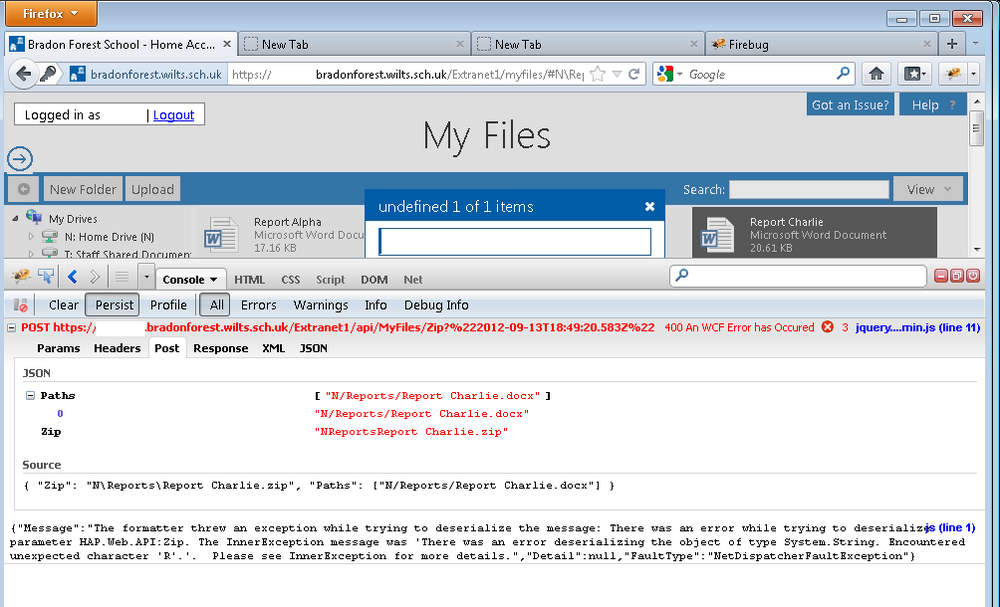The width and height of the screenshot is (1000, 607).
Task: Filter console to Debug Info
Action: [436, 305]
